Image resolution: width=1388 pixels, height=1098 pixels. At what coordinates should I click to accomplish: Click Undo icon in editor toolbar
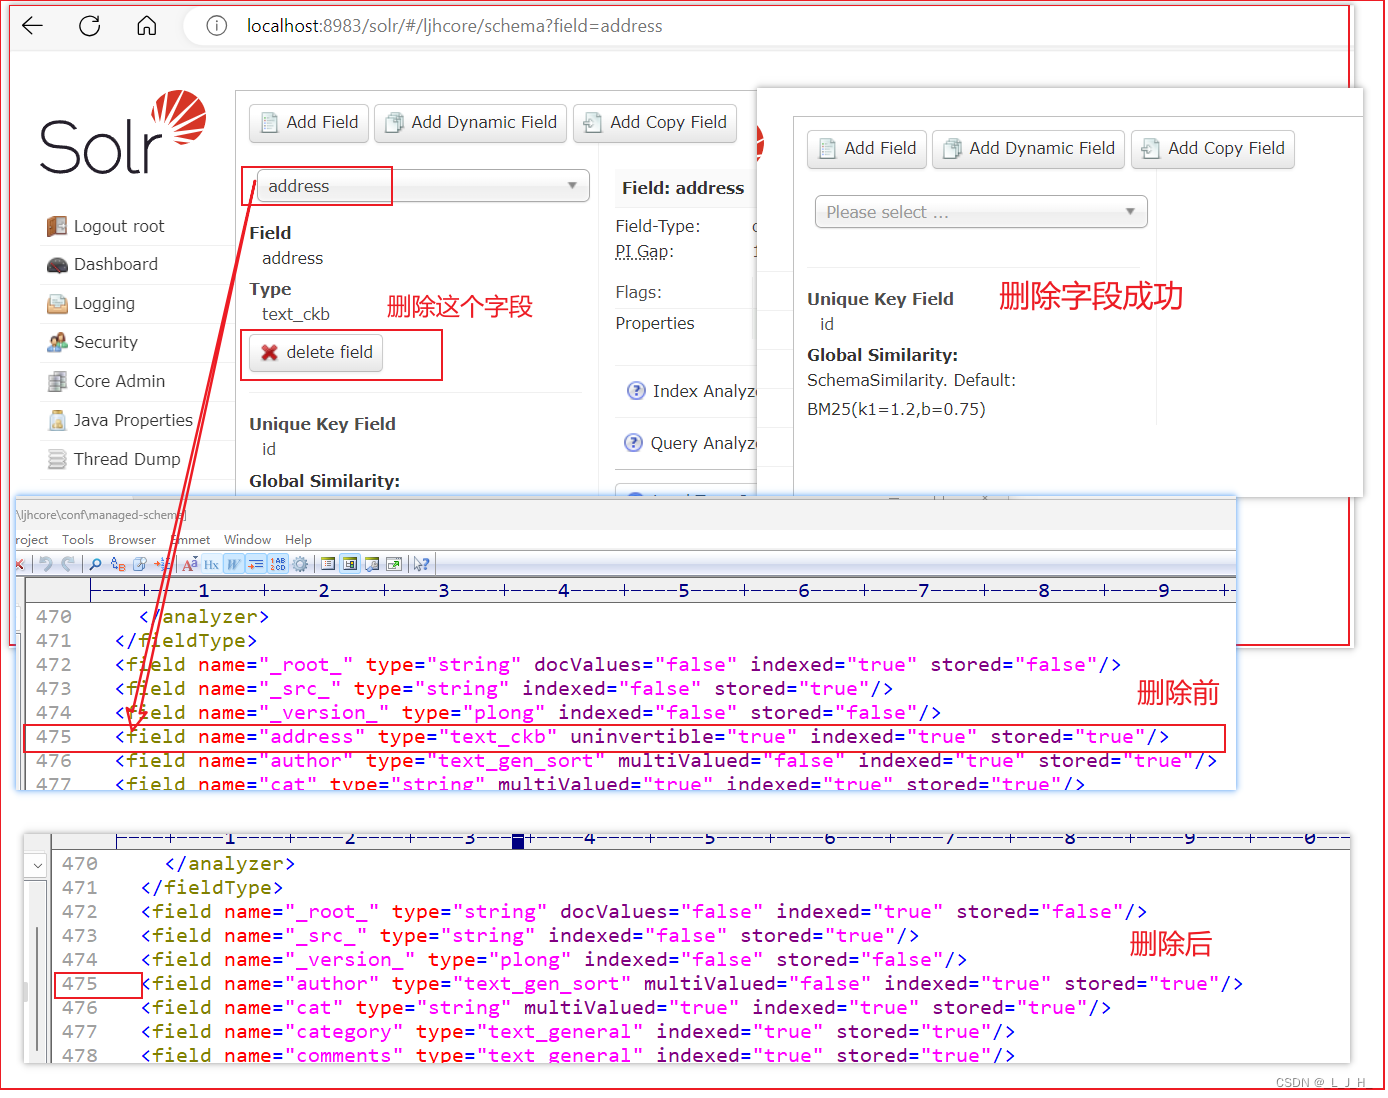pyautogui.click(x=46, y=564)
